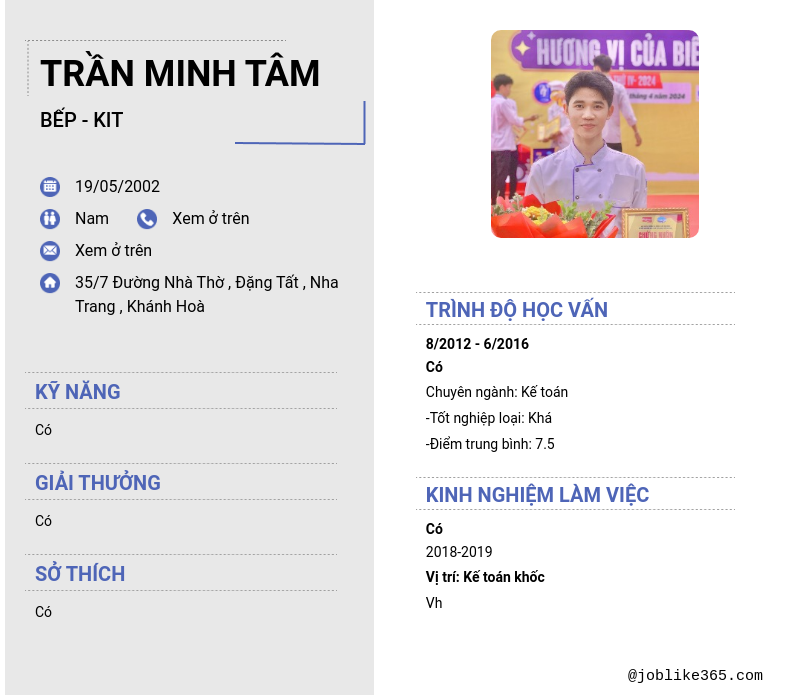Click education period 8/2012 - 6/2016

coord(477,344)
